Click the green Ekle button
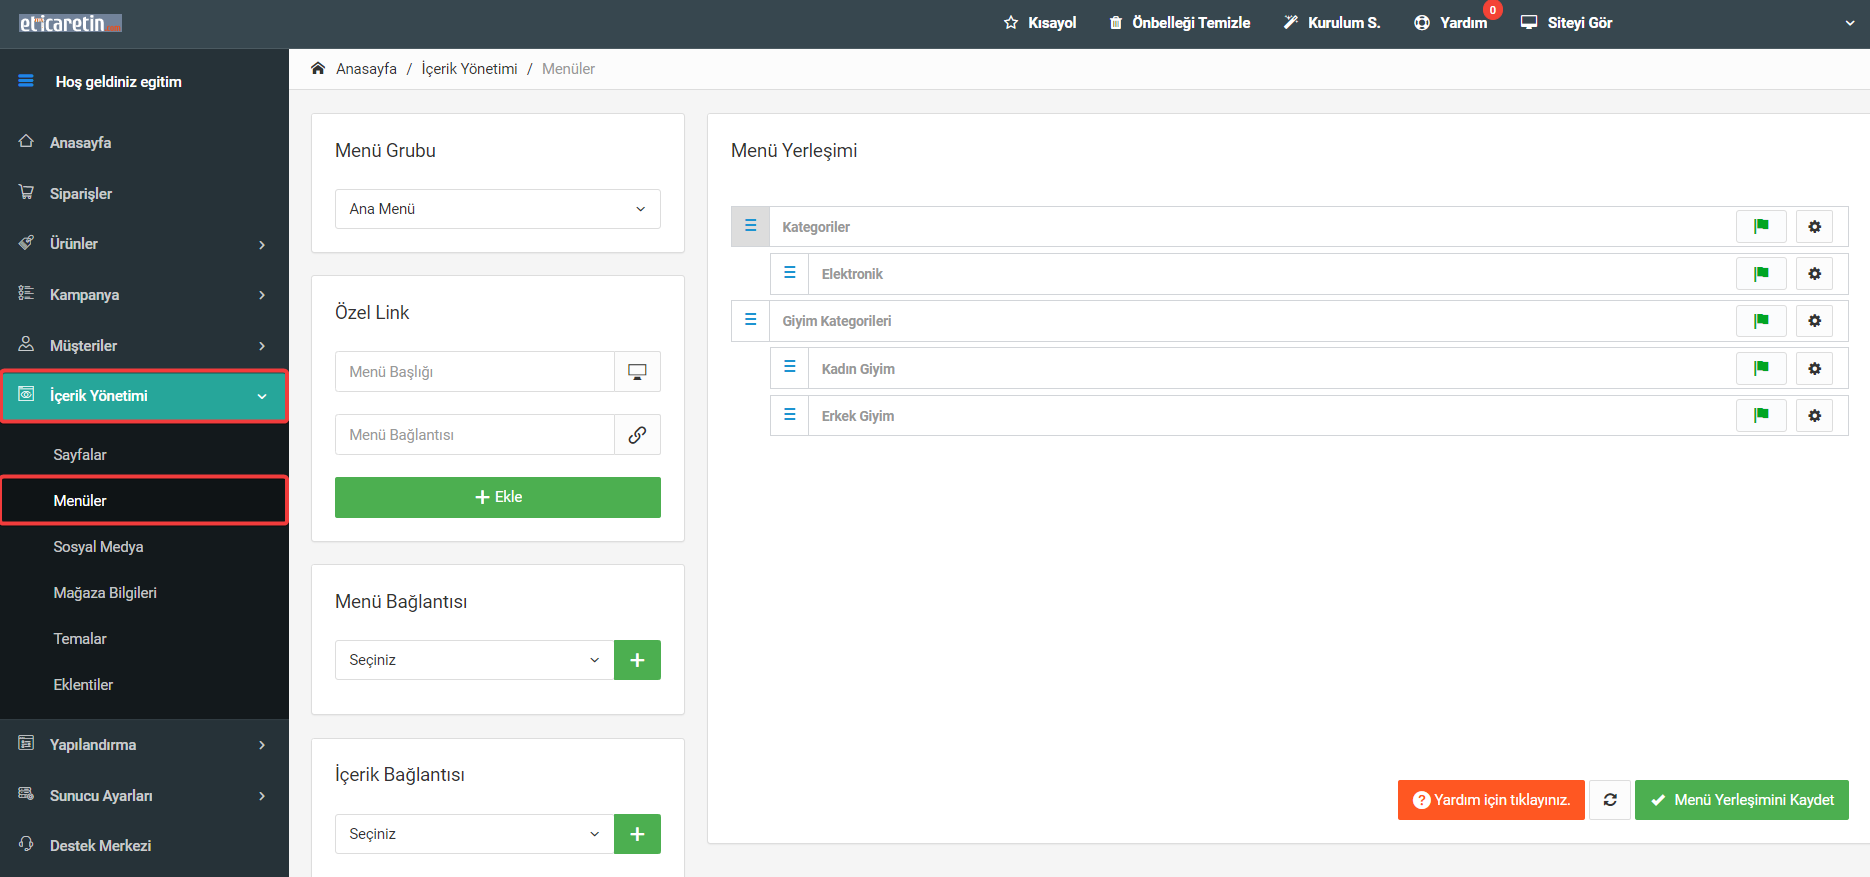 click(498, 497)
